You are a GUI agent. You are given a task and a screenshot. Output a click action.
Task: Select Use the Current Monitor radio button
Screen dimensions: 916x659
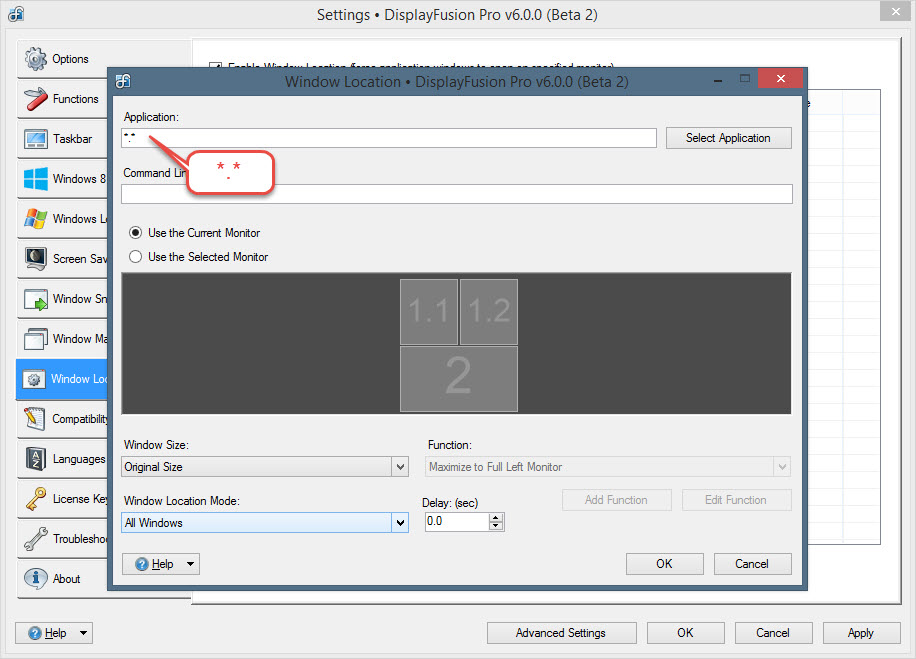(136, 233)
